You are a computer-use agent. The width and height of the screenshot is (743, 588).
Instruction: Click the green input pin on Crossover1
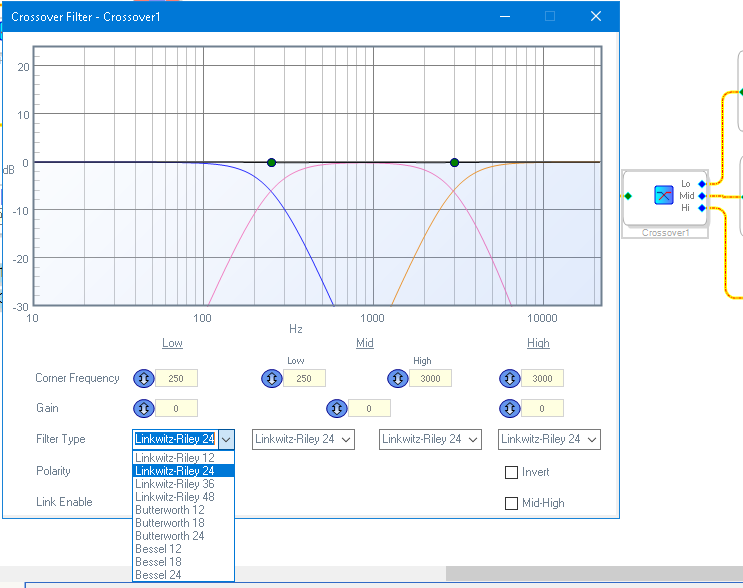pyautogui.click(x=628, y=196)
